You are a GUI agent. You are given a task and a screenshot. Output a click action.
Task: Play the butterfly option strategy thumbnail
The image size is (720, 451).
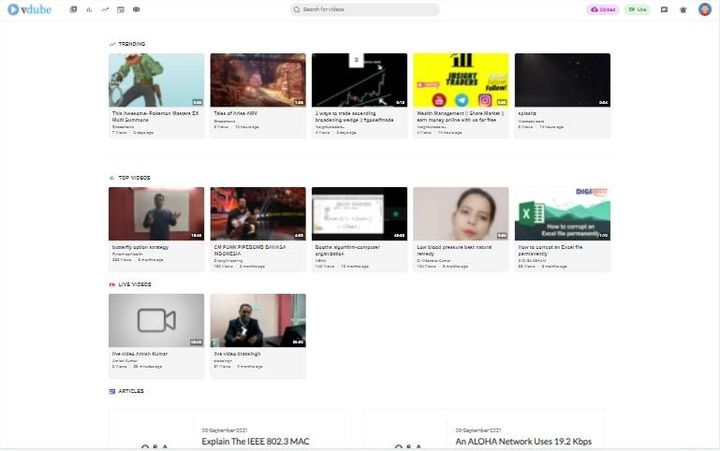pos(157,214)
